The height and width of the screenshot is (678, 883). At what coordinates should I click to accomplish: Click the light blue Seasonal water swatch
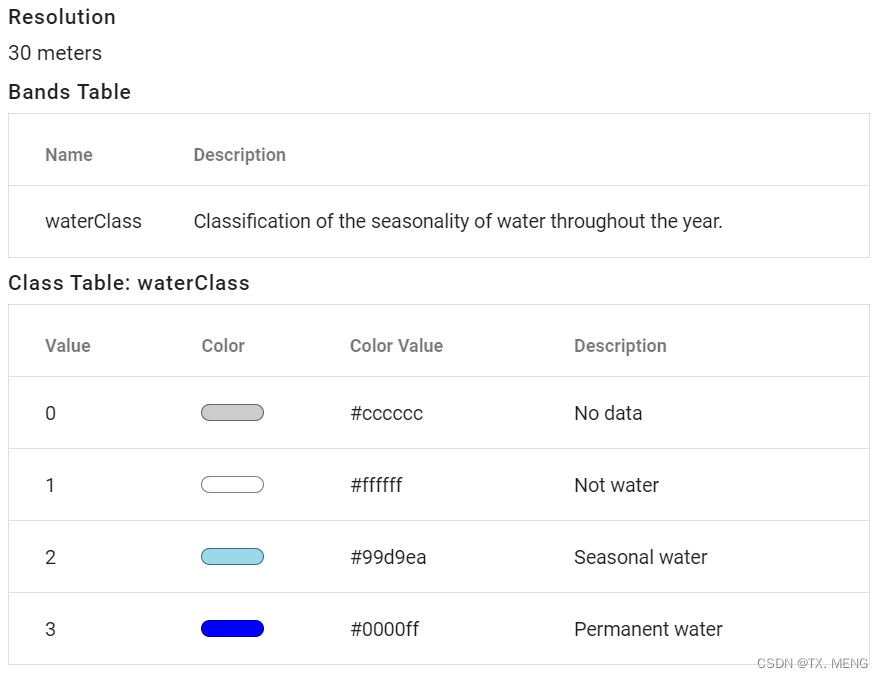[x=232, y=557]
